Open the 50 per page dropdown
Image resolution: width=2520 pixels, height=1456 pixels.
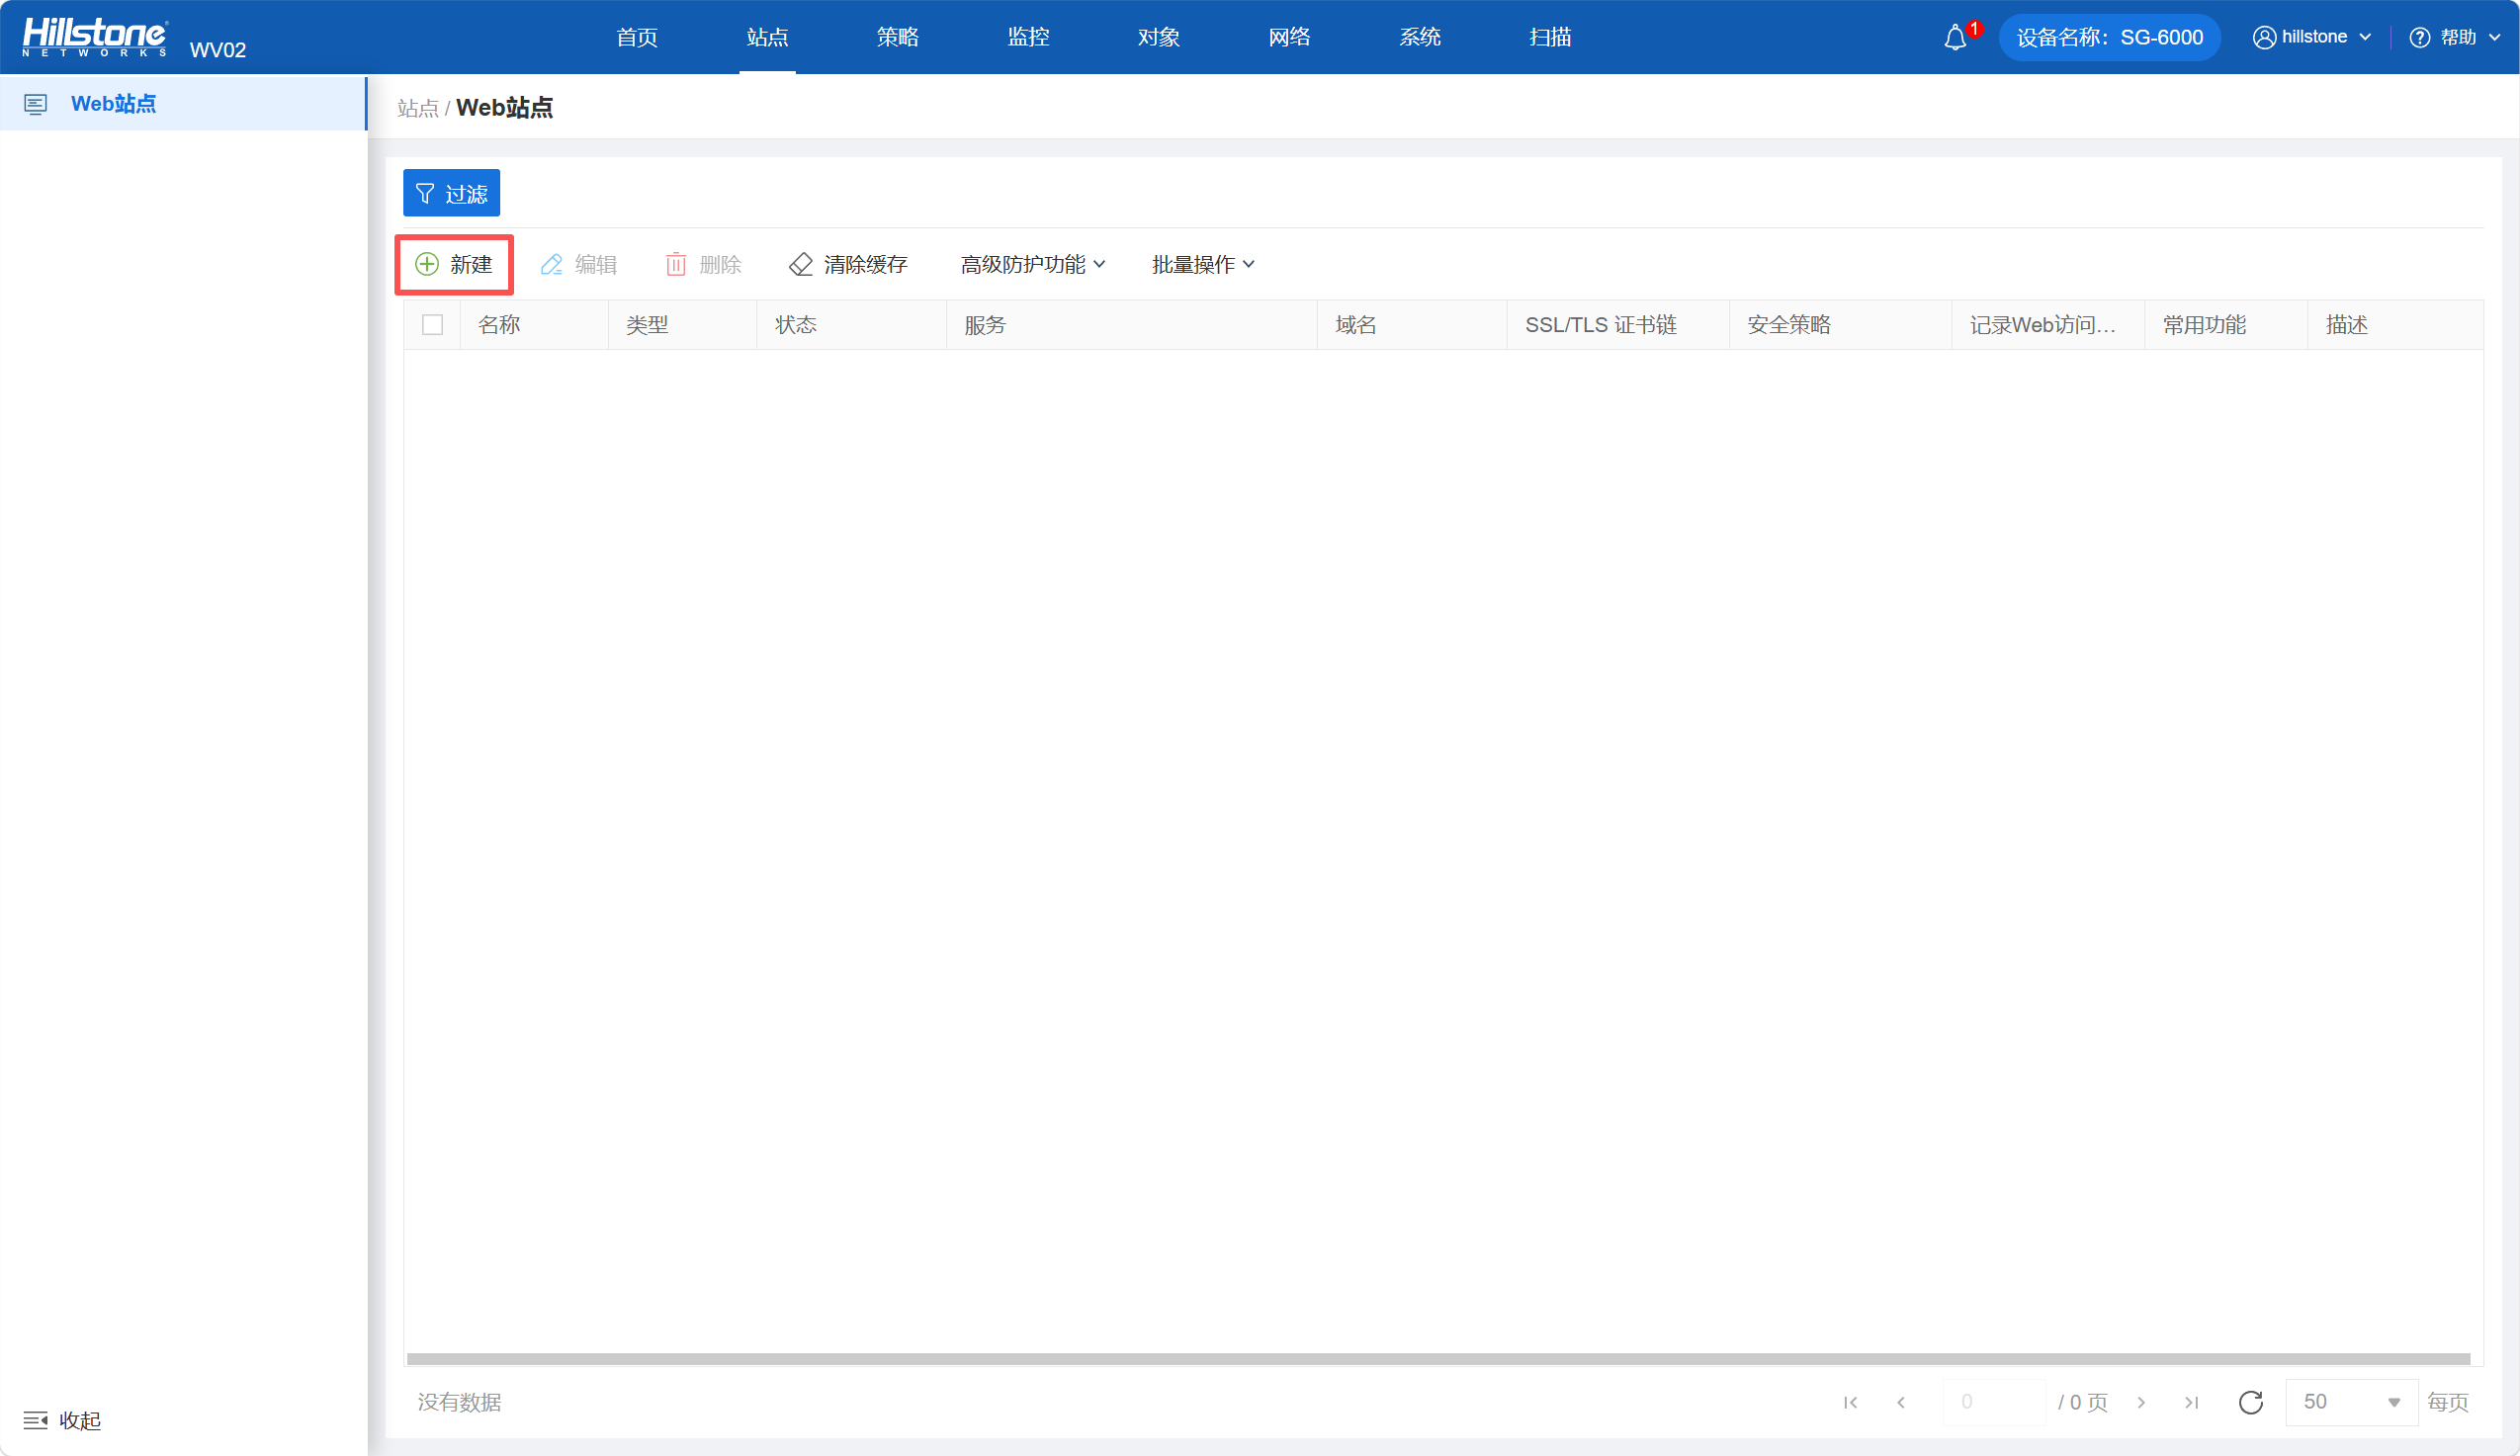point(2351,1402)
